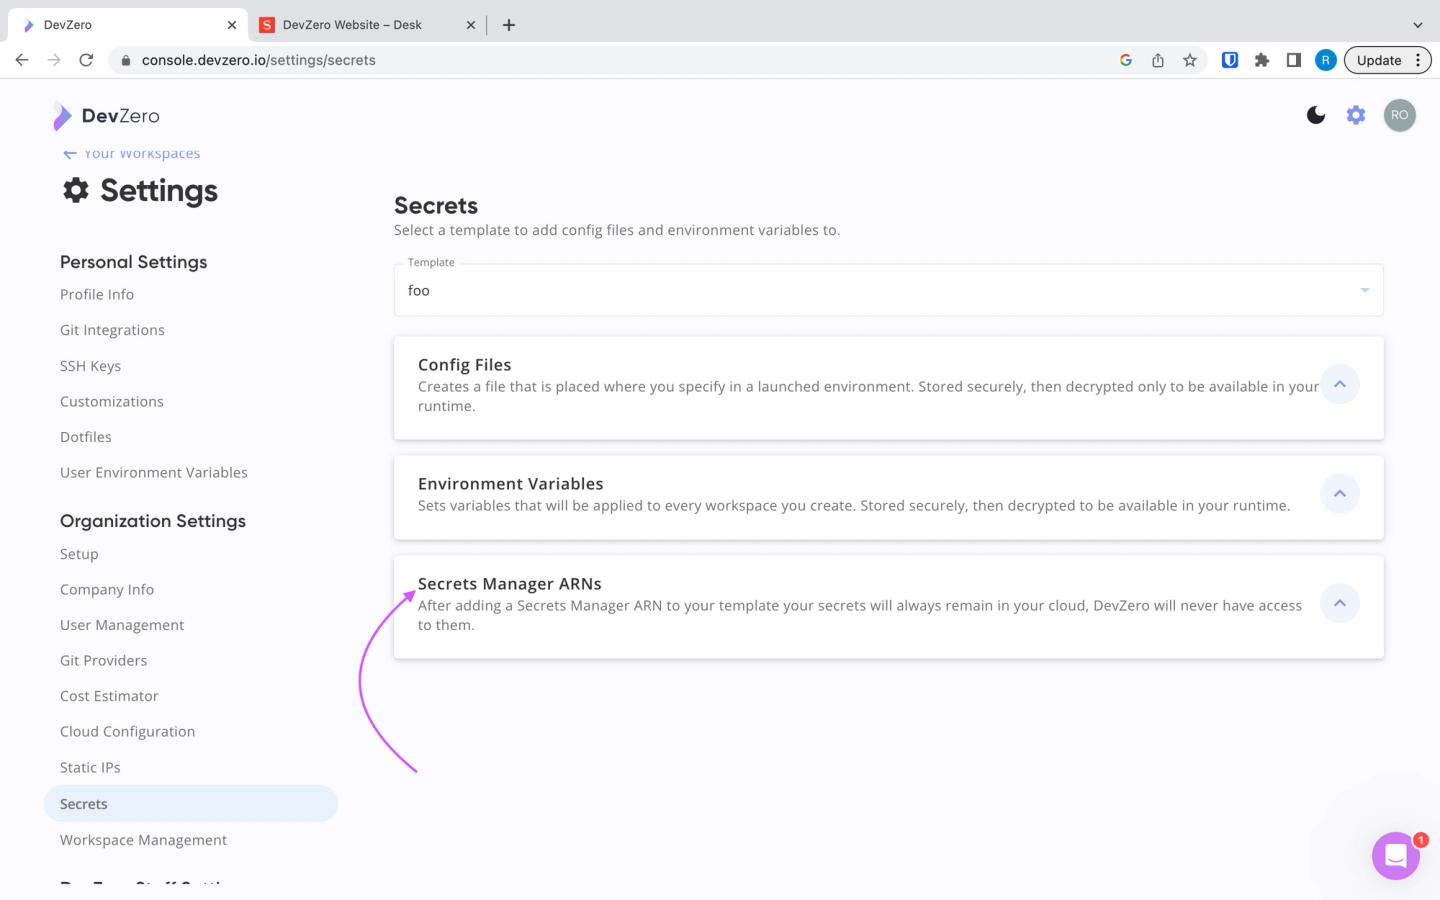Open a new browser tab
This screenshot has width=1440, height=900.
pyautogui.click(x=509, y=25)
